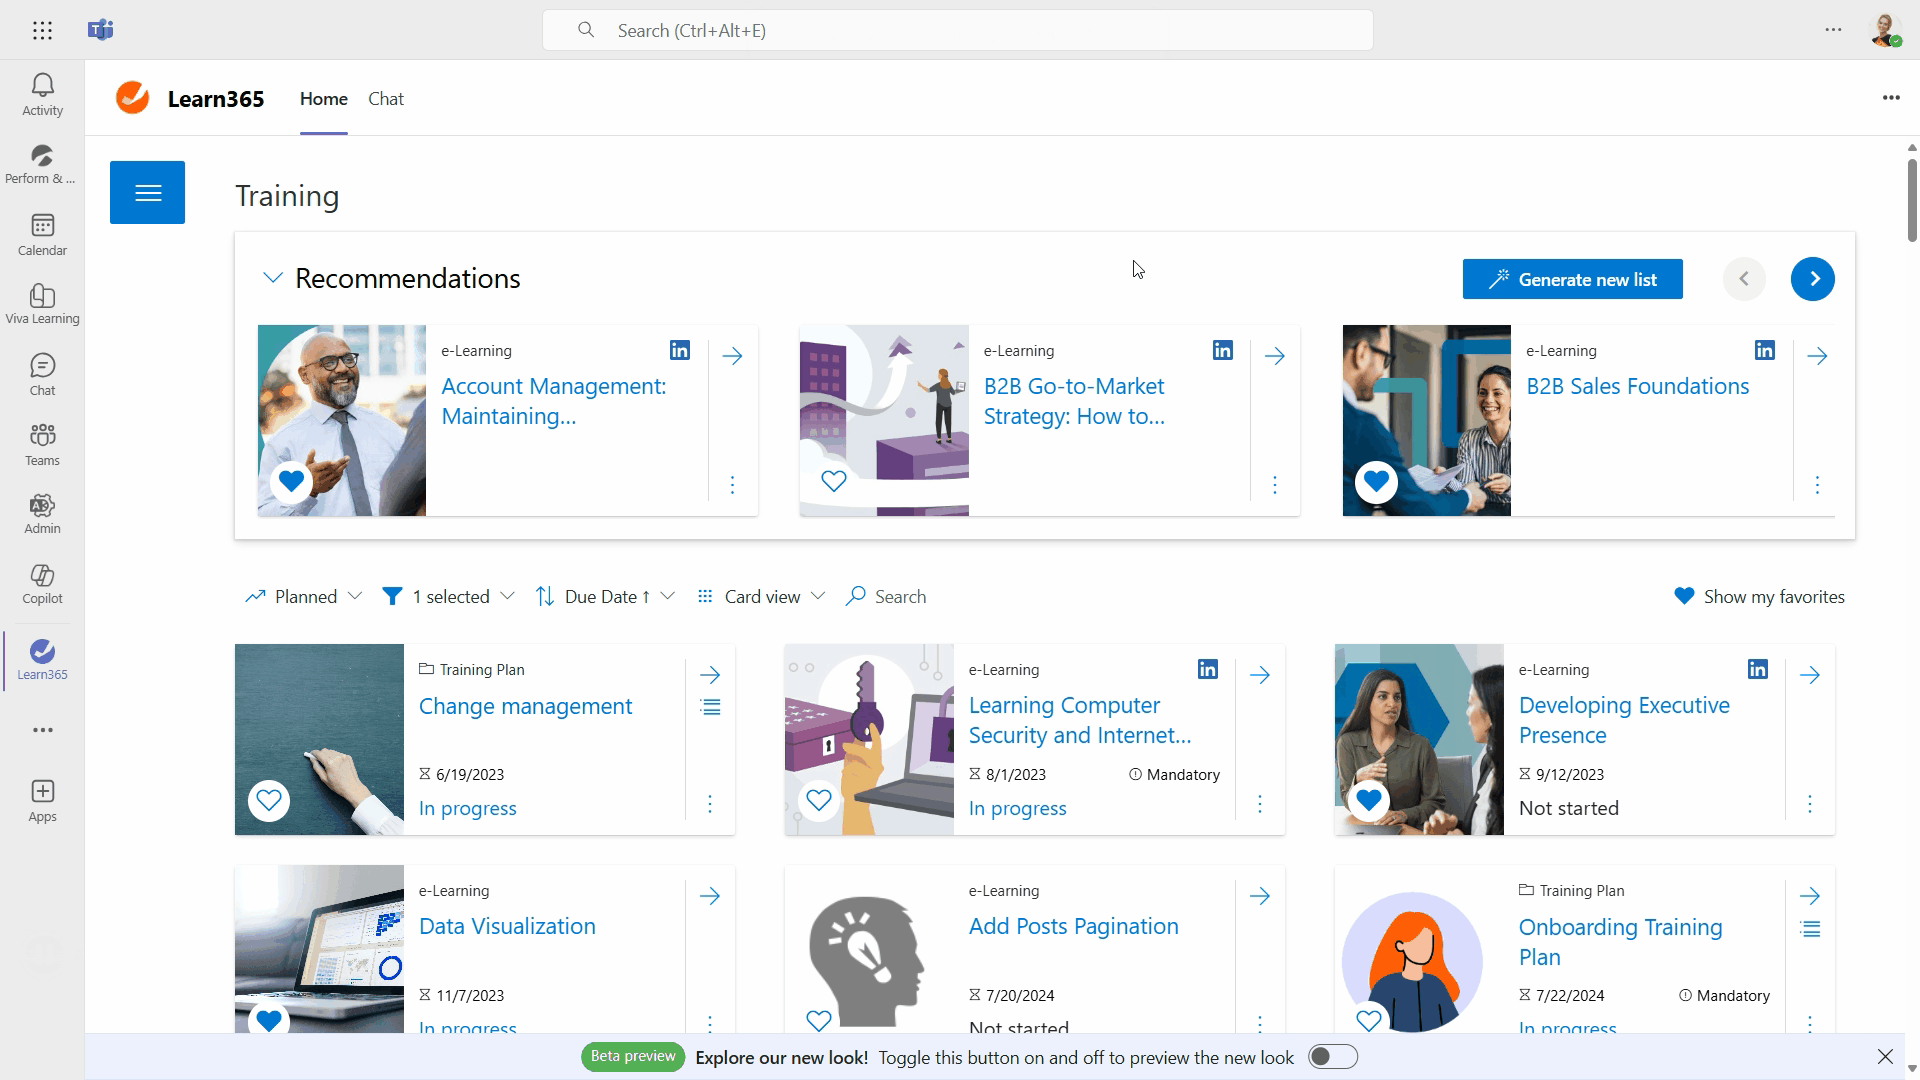
Task: Open more options for Learning Computer Security
Action: 1259,804
